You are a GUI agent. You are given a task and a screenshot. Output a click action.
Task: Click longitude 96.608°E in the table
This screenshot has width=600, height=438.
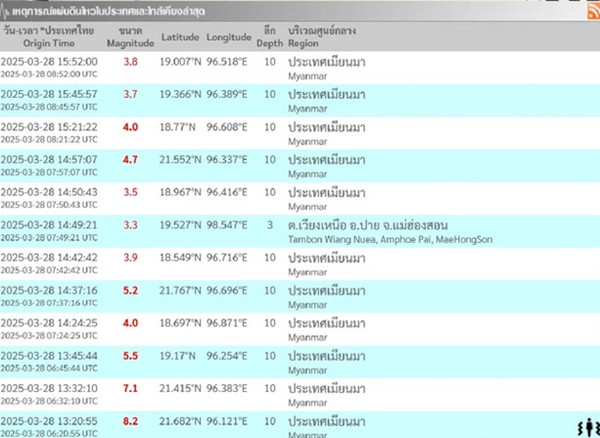tap(229, 127)
